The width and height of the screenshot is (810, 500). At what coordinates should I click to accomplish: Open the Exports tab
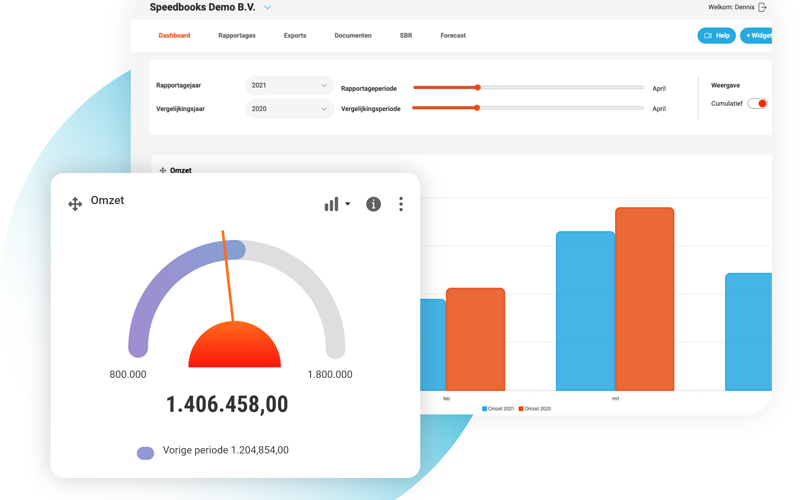click(x=295, y=36)
